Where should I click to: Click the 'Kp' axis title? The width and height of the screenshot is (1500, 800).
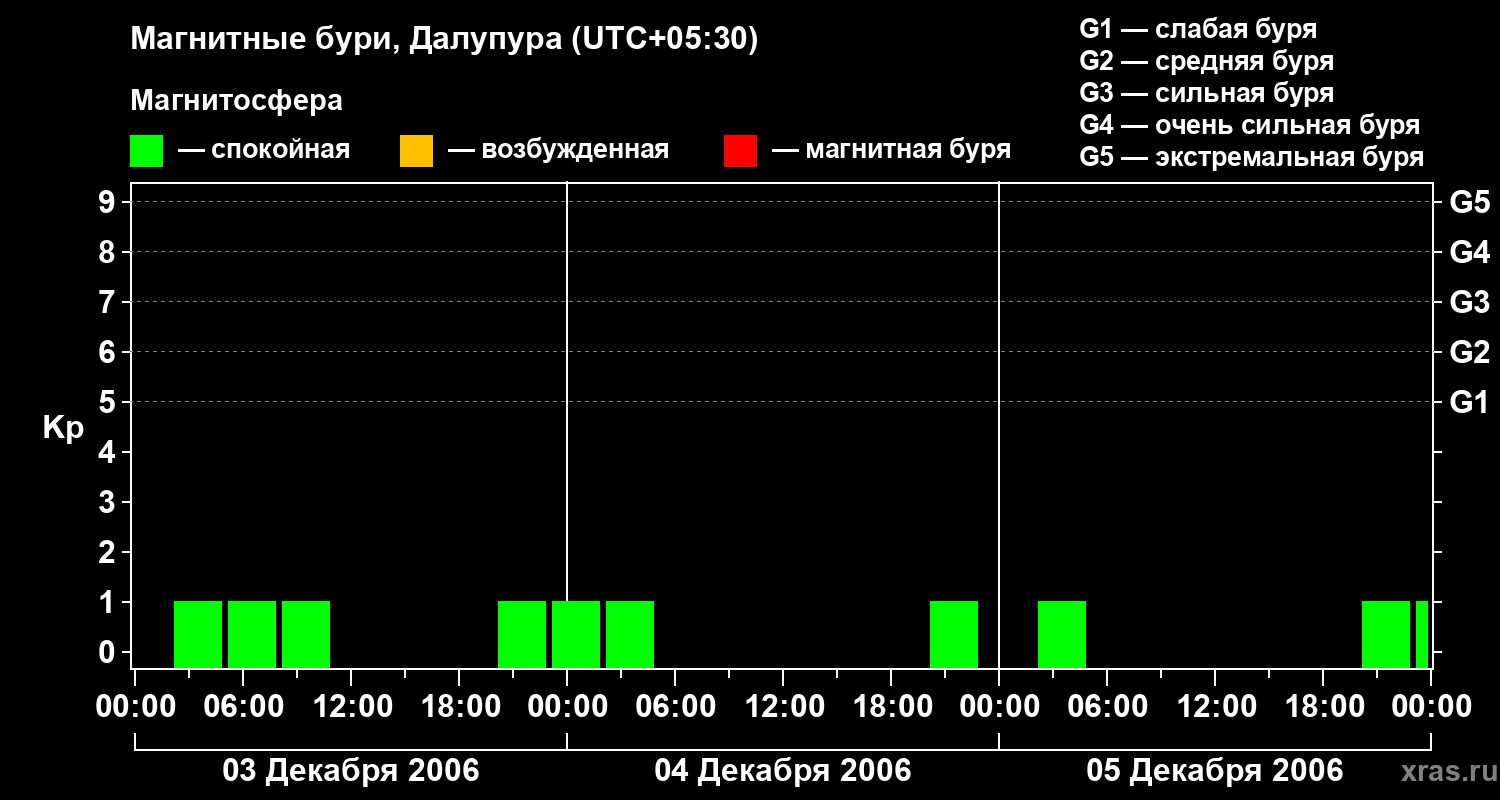(63, 428)
